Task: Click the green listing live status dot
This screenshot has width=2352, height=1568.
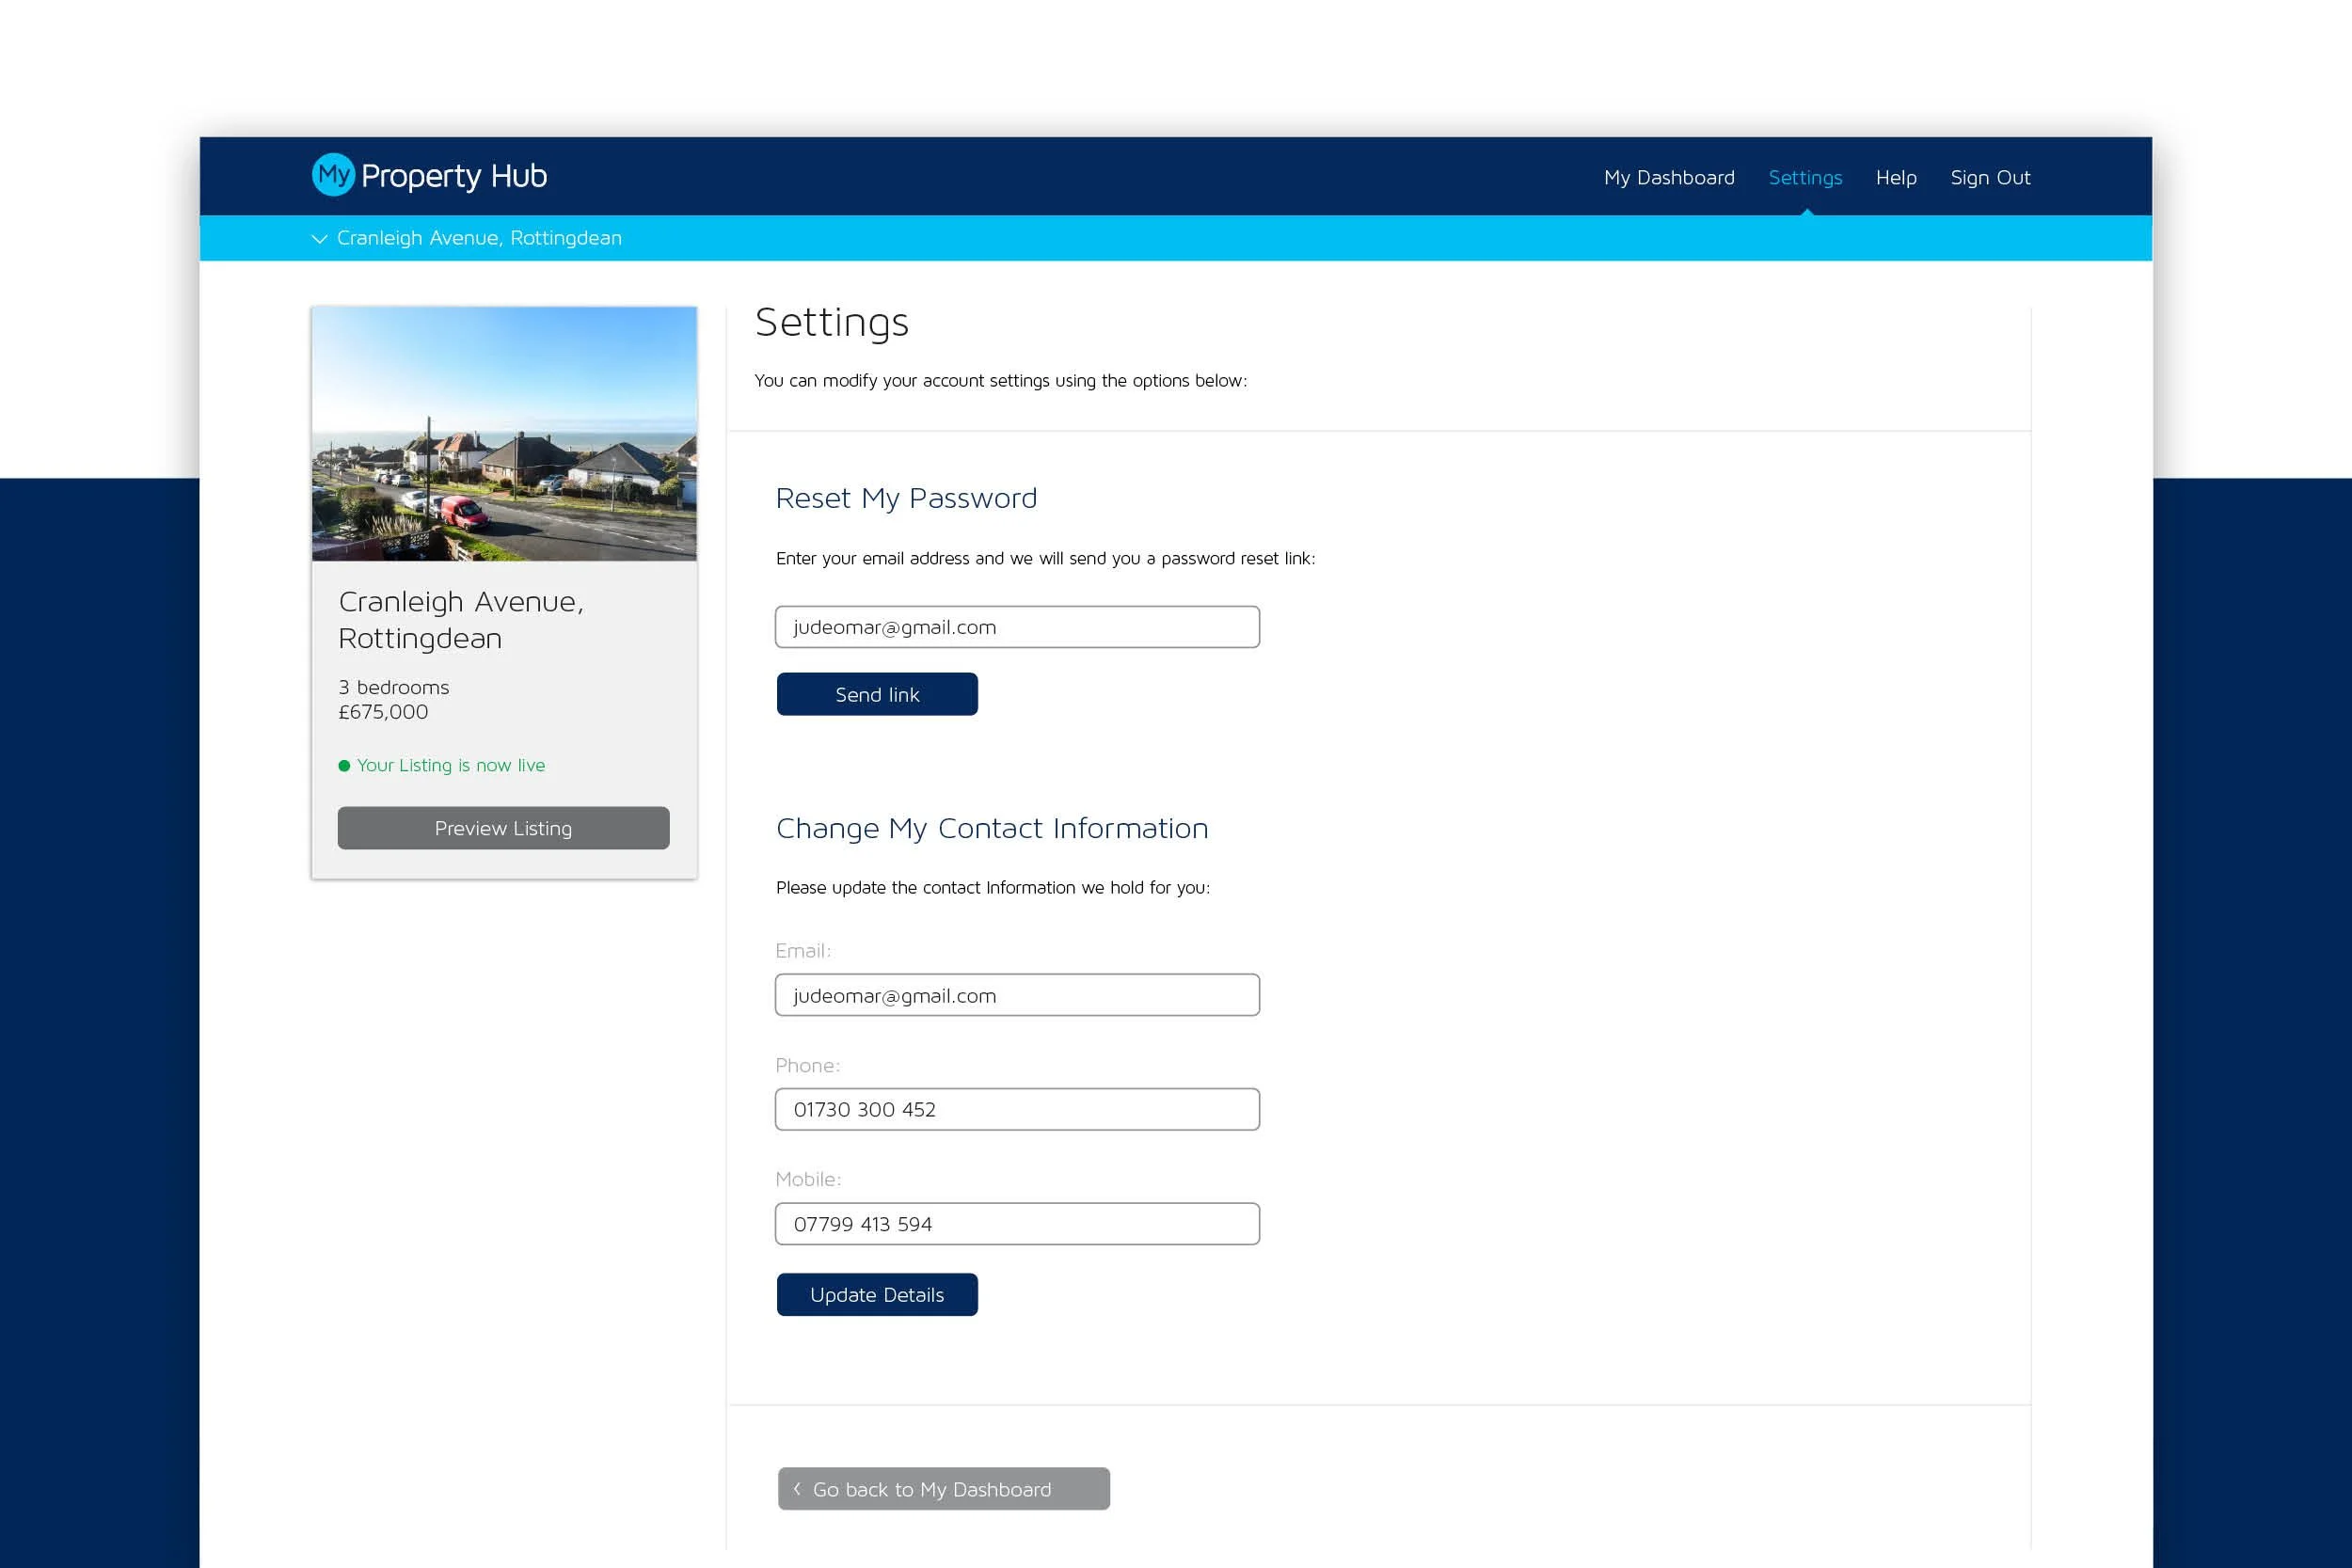Action: [344, 766]
